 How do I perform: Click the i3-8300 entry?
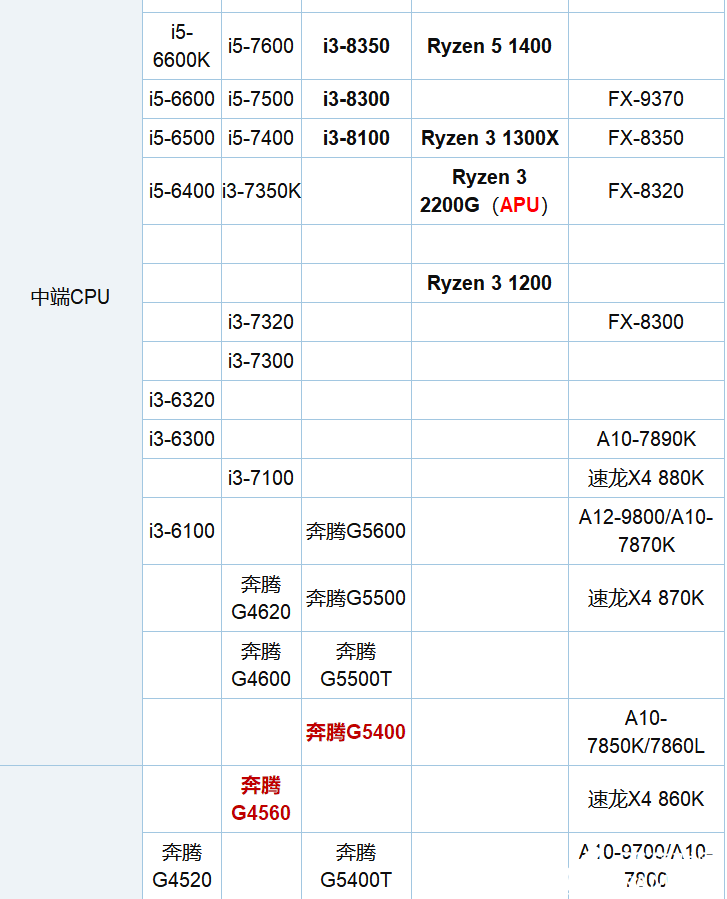356,99
